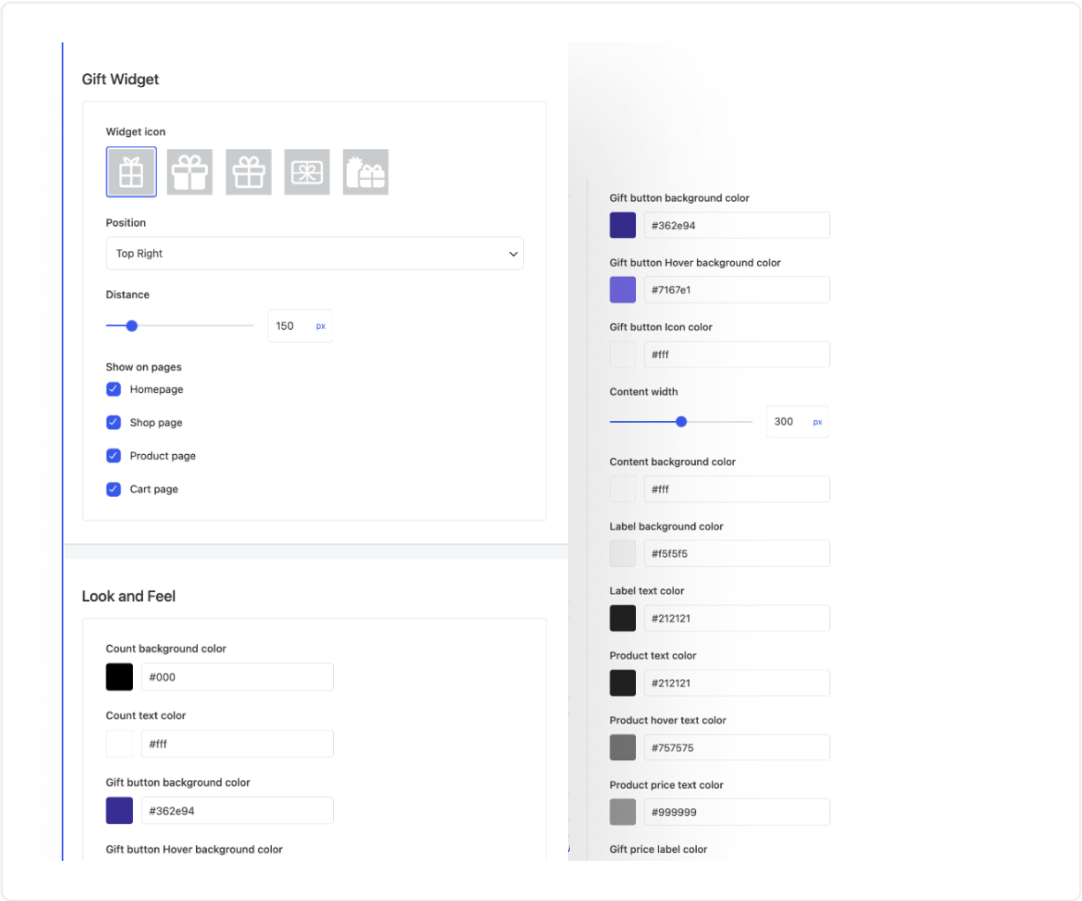Click the Cart page label text
This screenshot has width=1082, height=901.
154,489
